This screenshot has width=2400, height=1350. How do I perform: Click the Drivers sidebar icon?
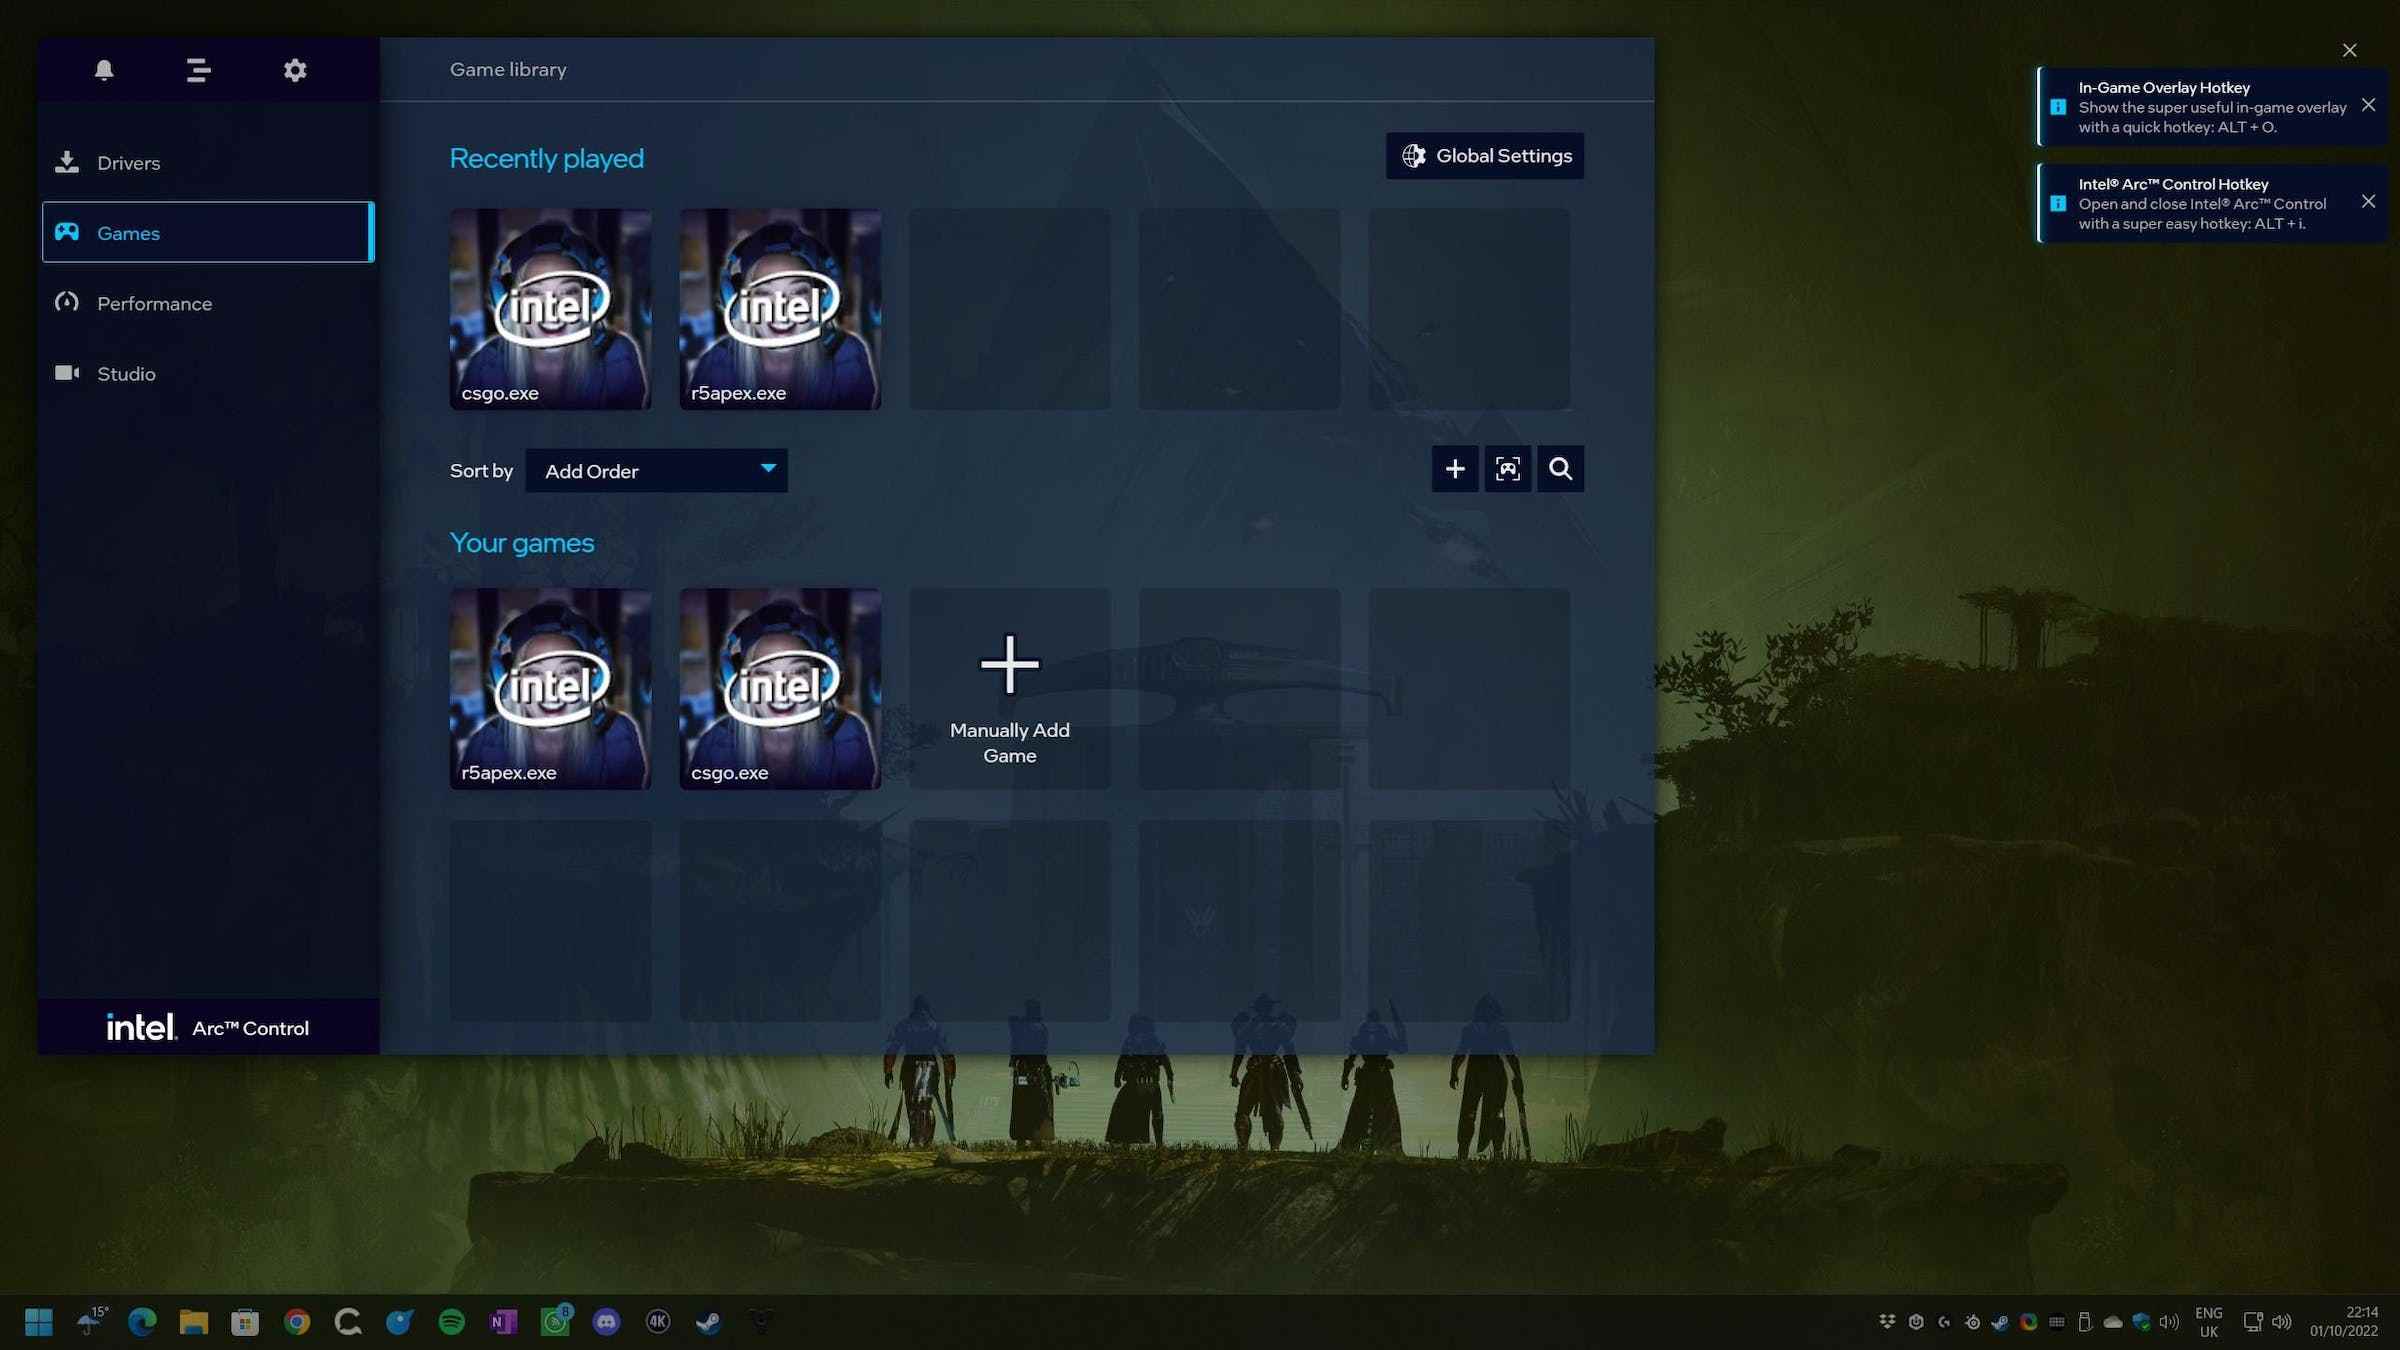coord(66,162)
